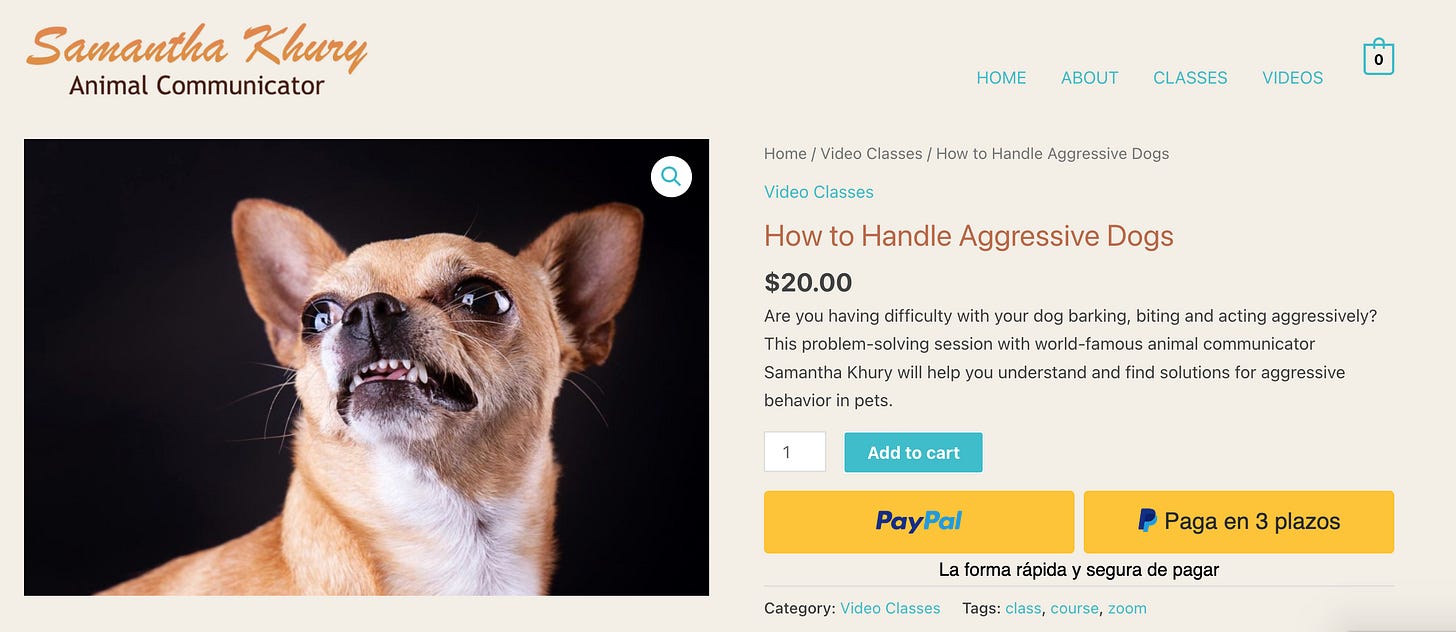Click the magnifier zoom icon on image
Screen dimensions: 1456x632
click(671, 176)
